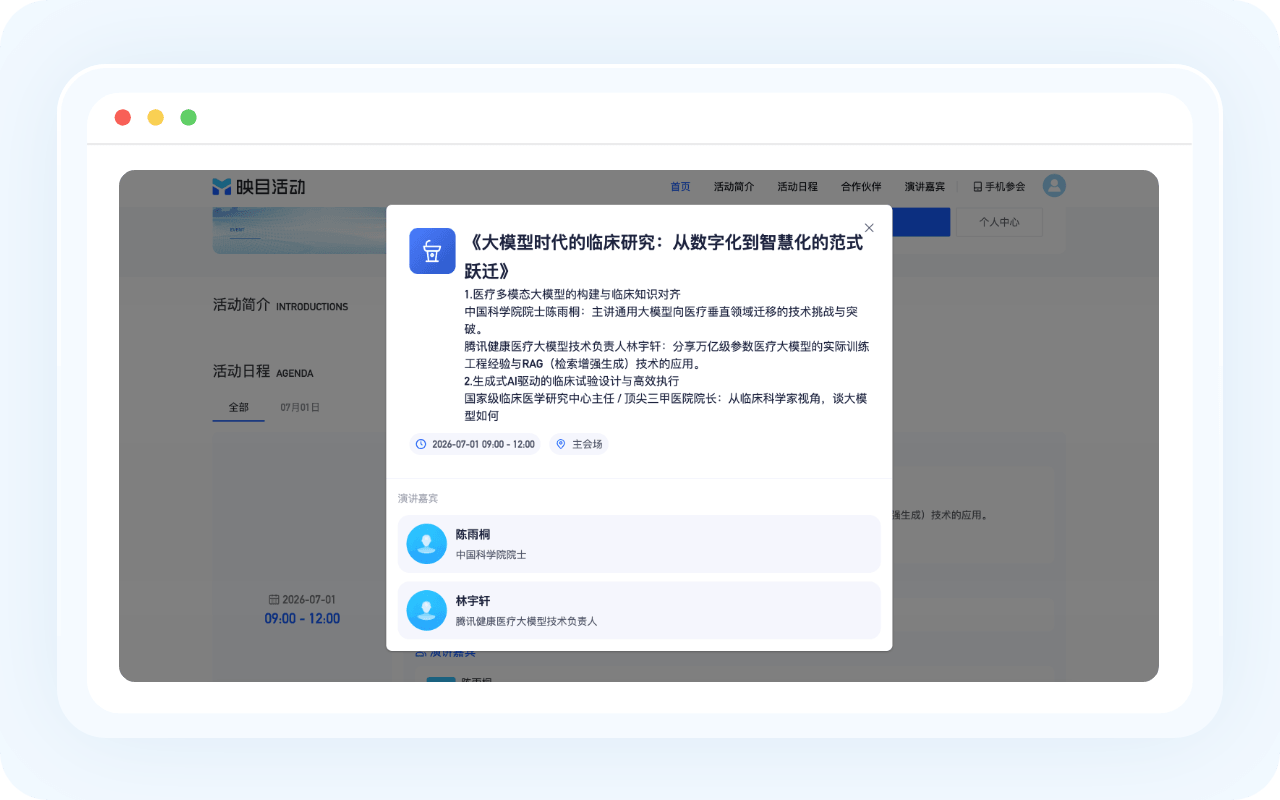Select the 07月01日 agenda tab
1280x800 pixels.
(300, 408)
